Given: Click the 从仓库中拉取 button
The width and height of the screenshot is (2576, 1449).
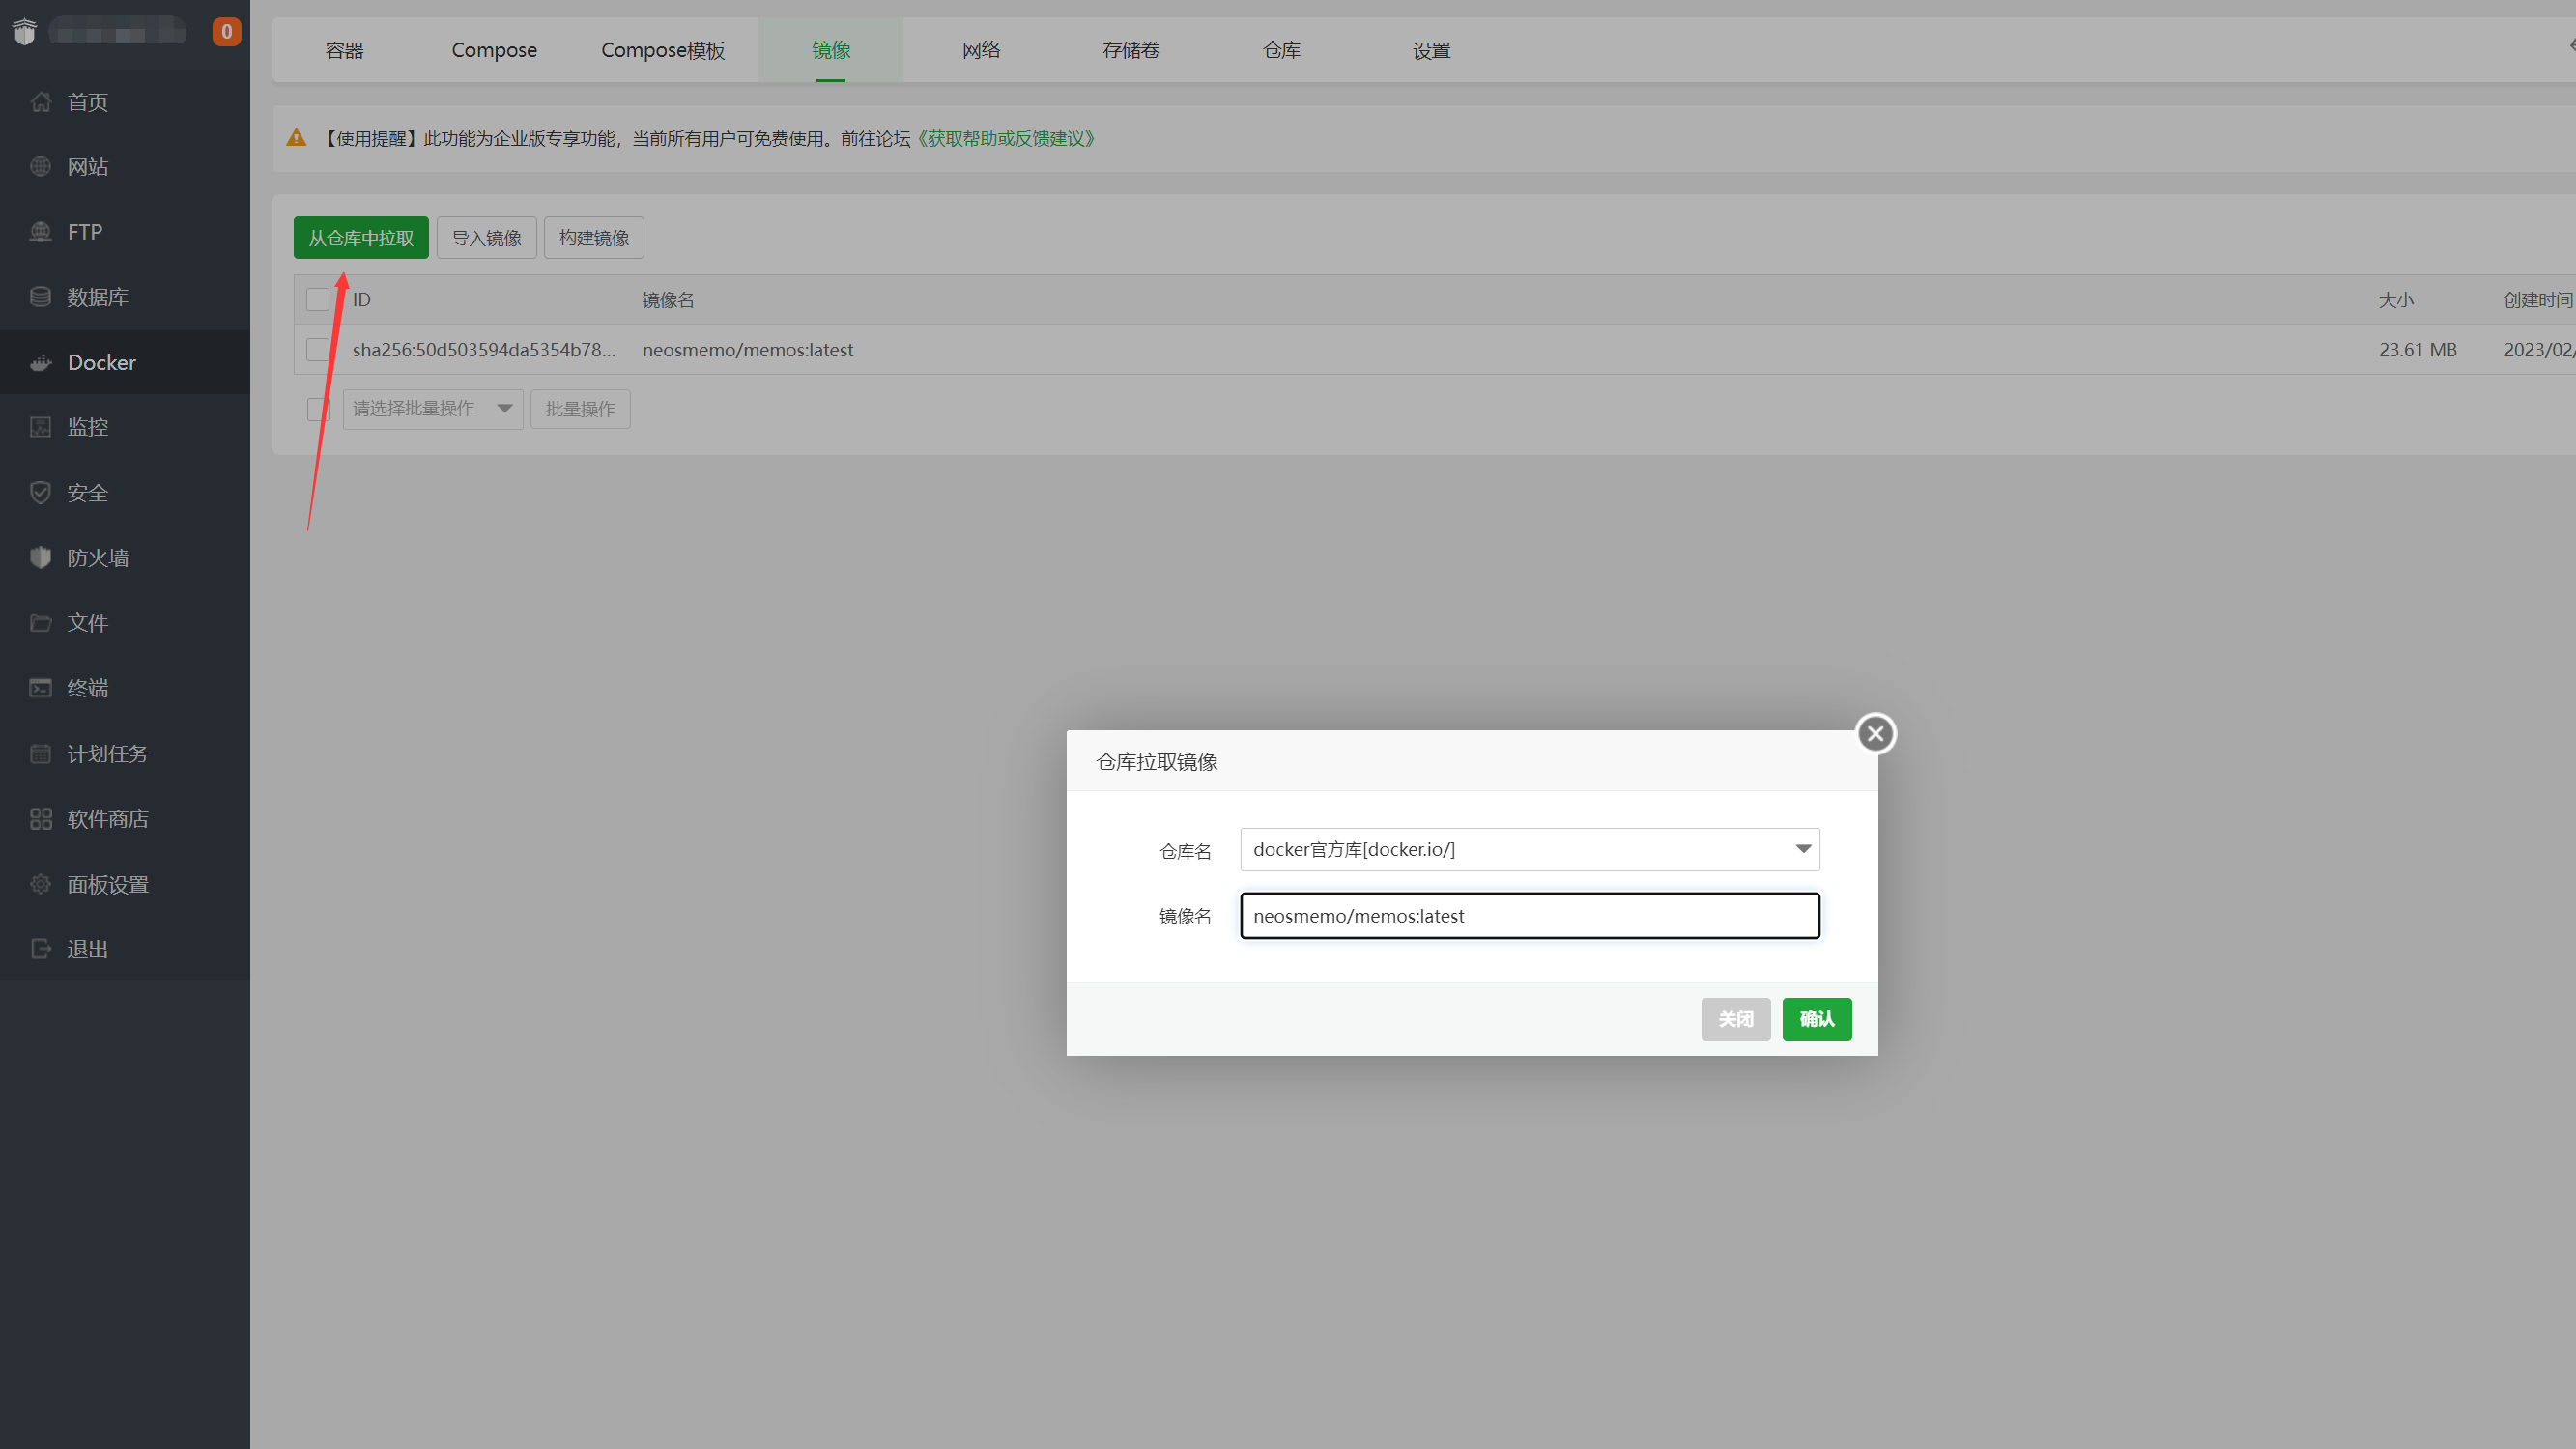Looking at the screenshot, I should [361, 238].
